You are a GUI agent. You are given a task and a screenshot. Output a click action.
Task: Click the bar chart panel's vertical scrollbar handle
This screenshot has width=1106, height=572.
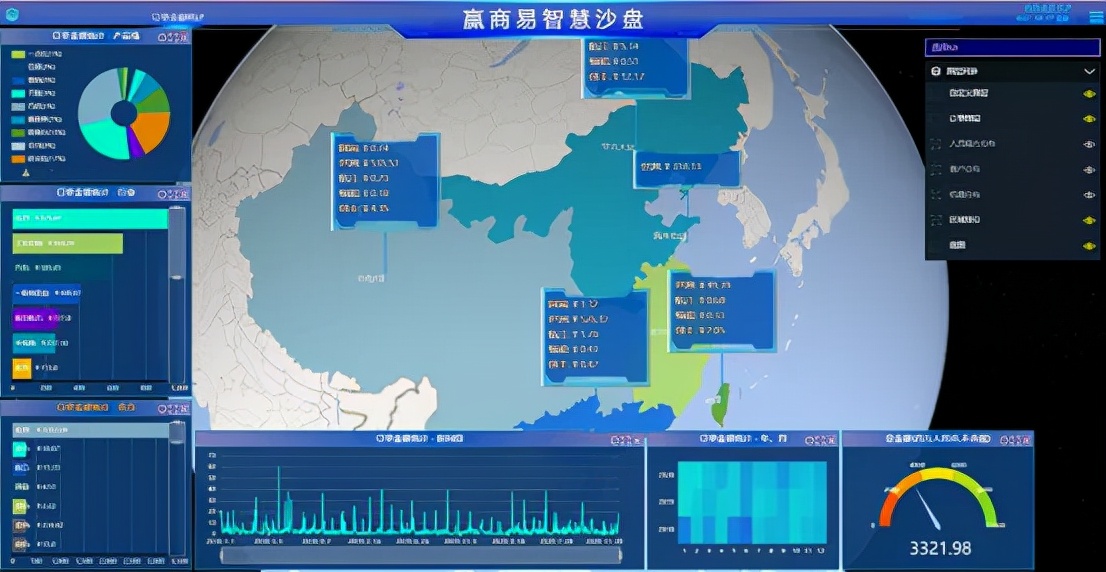(x=177, y=243)
